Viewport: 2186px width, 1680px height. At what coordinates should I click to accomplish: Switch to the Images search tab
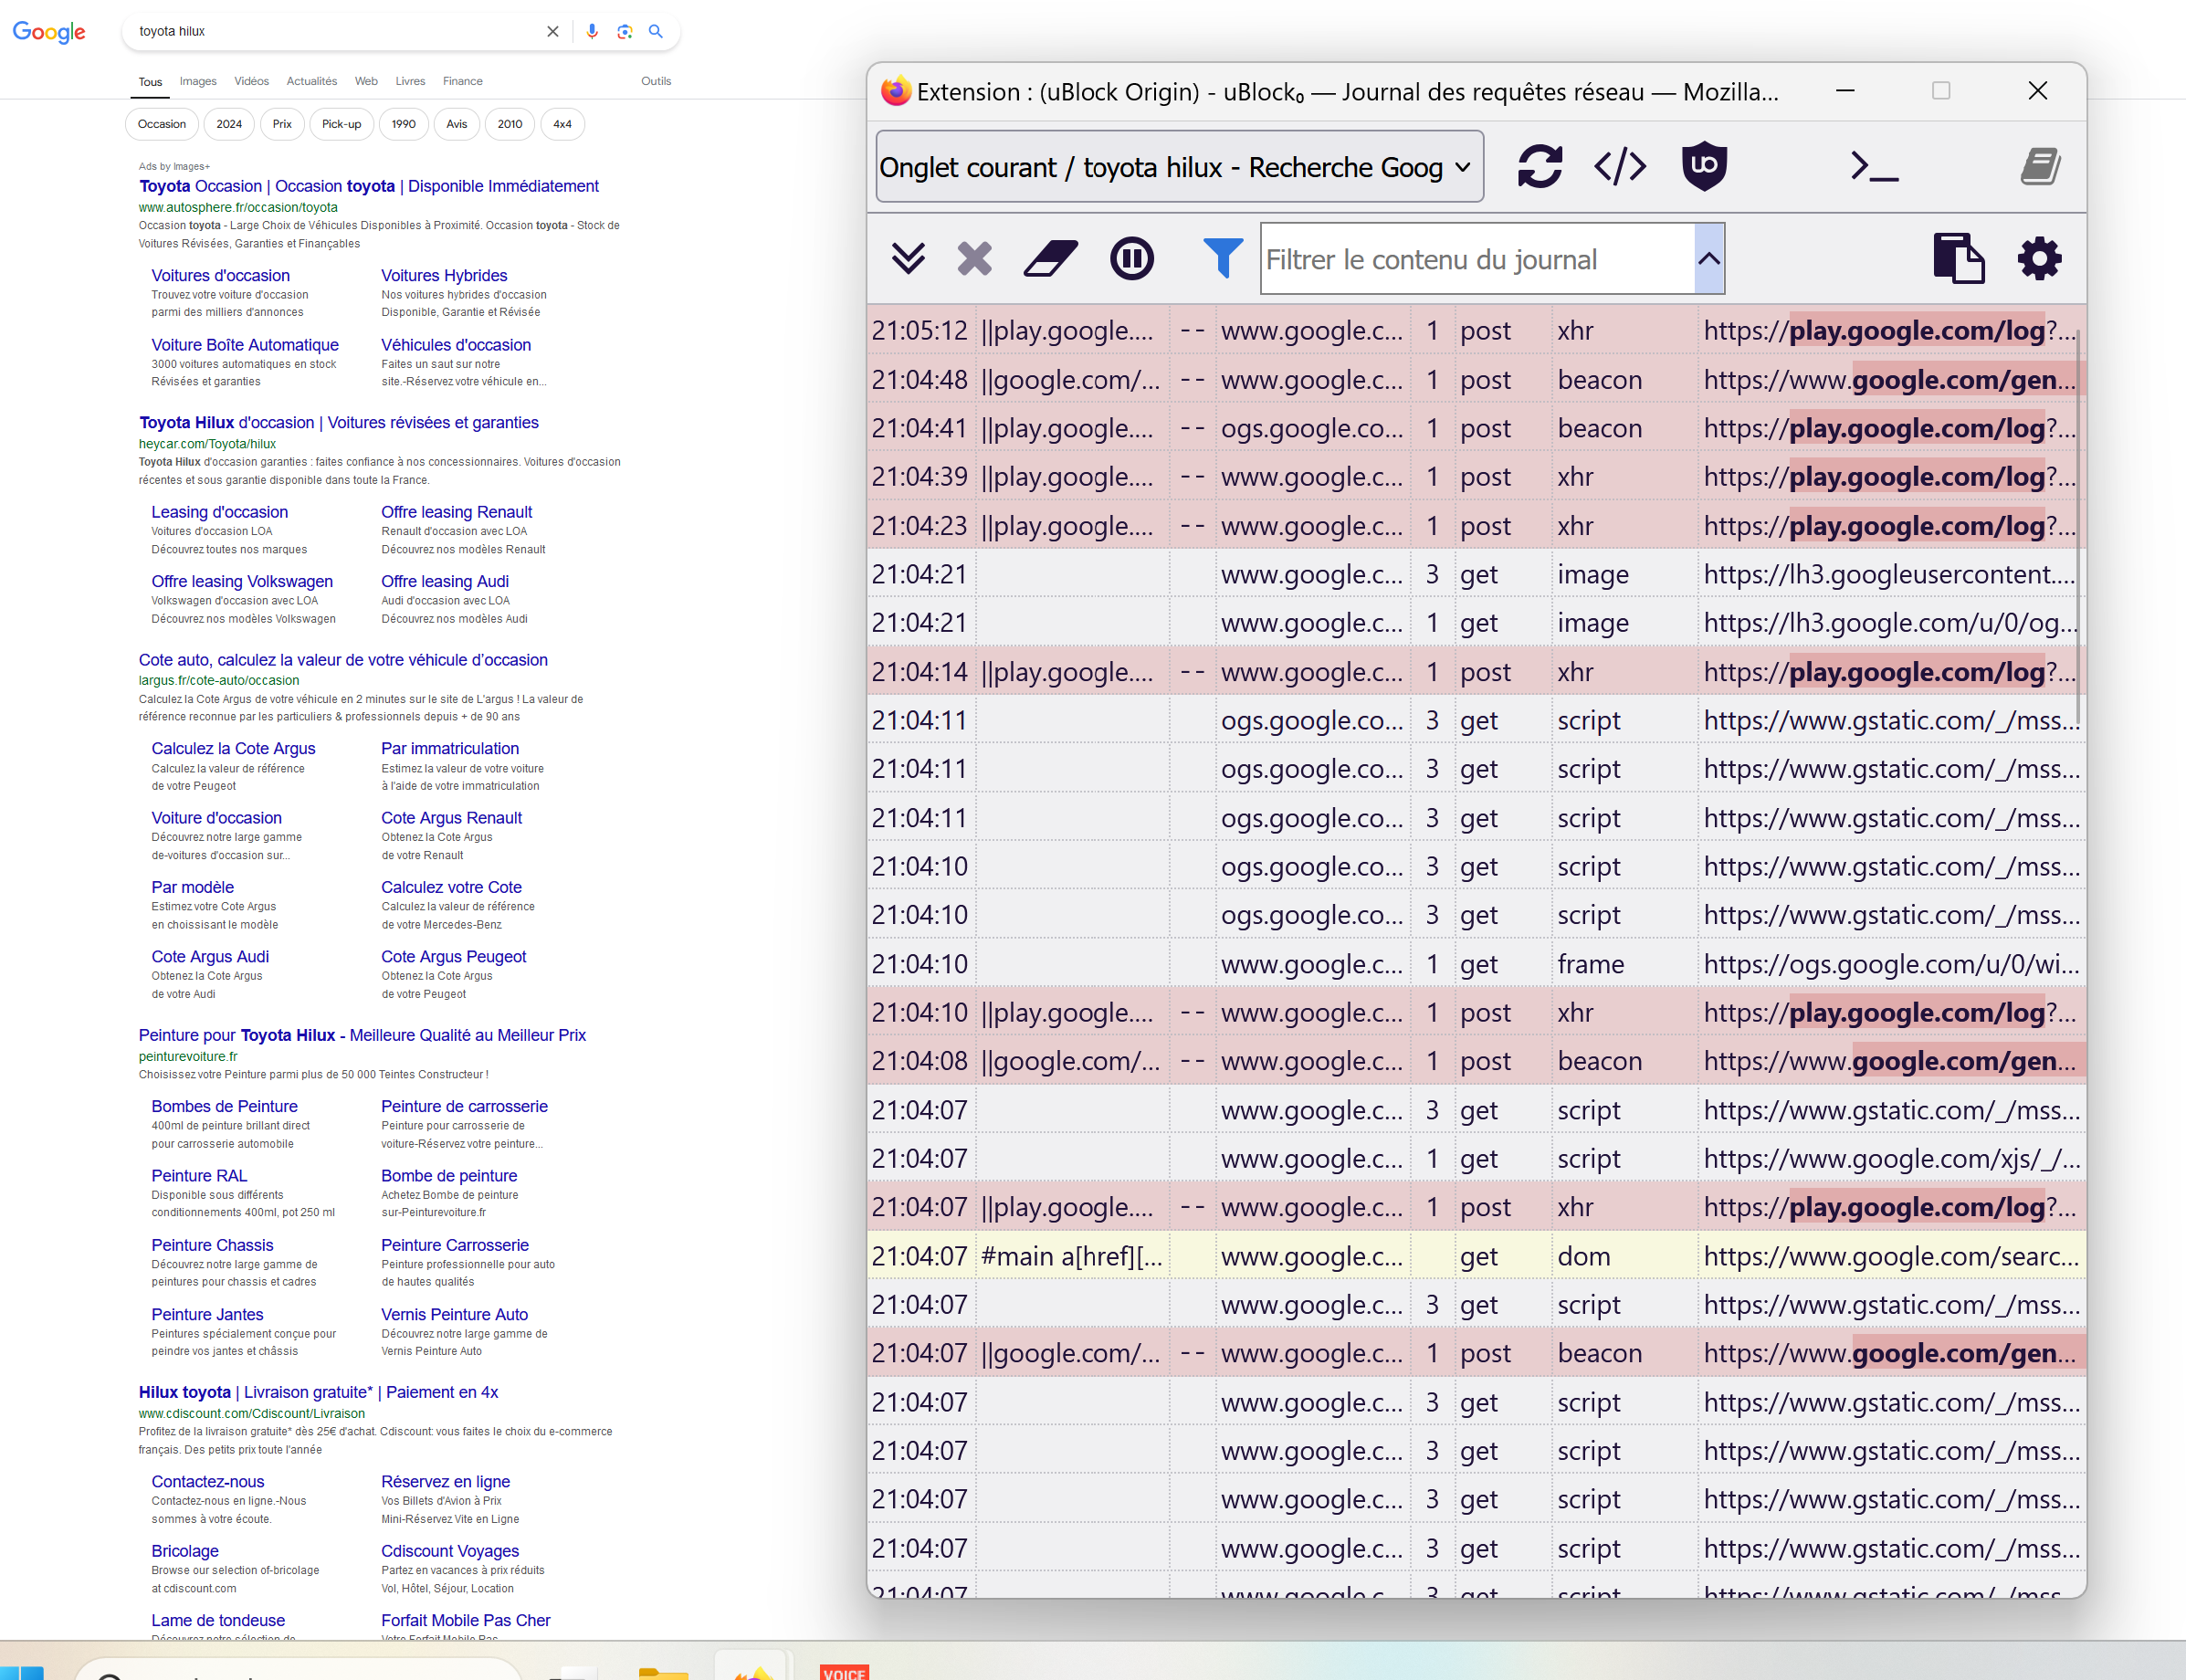coord(198,81)
